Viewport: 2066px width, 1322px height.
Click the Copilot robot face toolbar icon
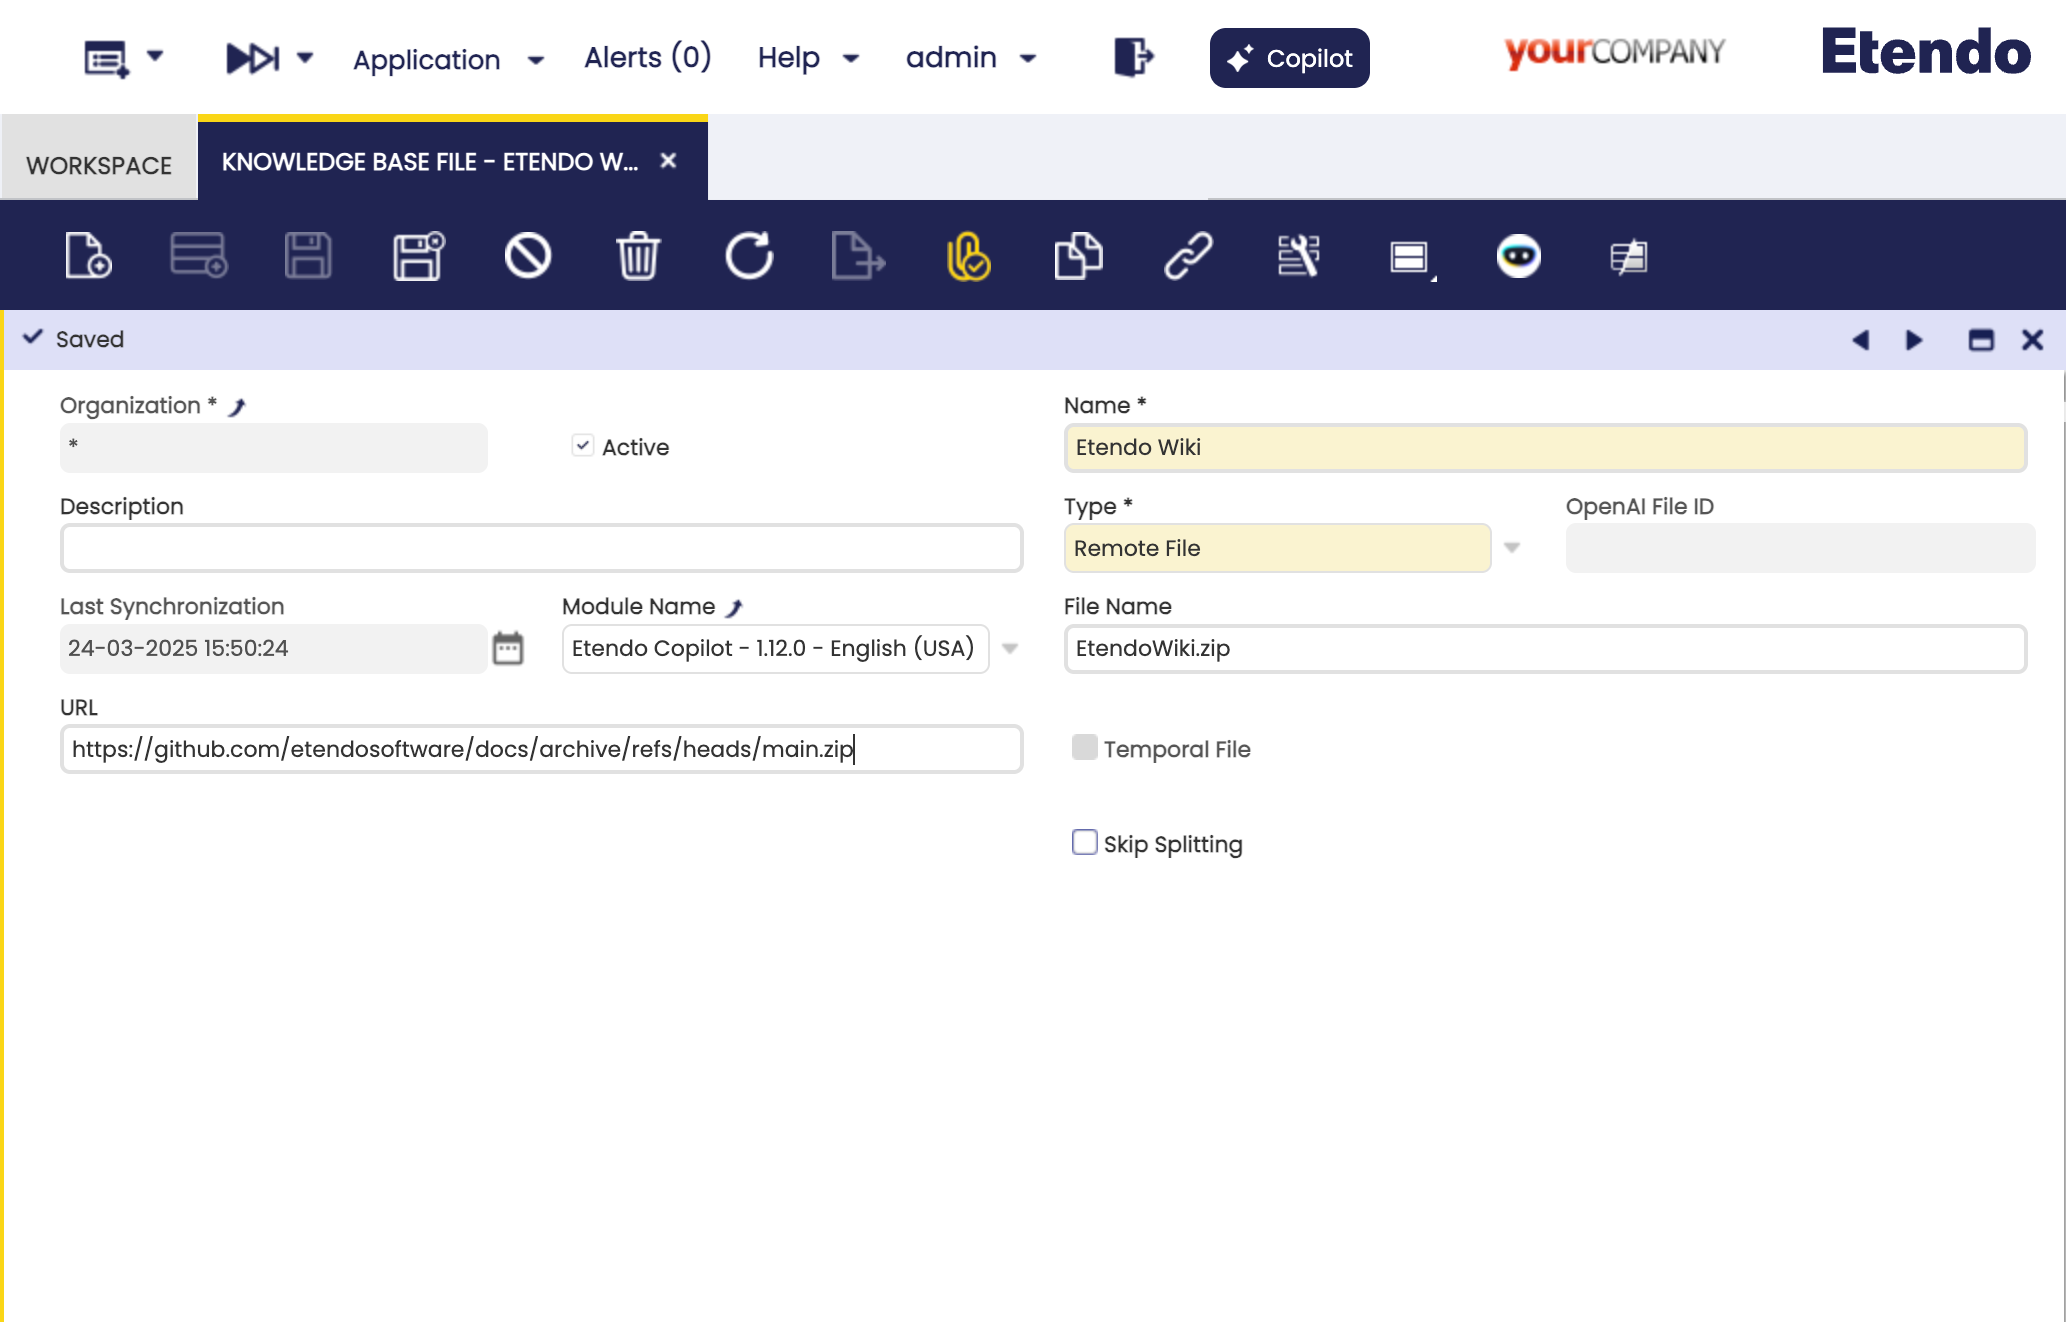click(x=1518, y=256)
